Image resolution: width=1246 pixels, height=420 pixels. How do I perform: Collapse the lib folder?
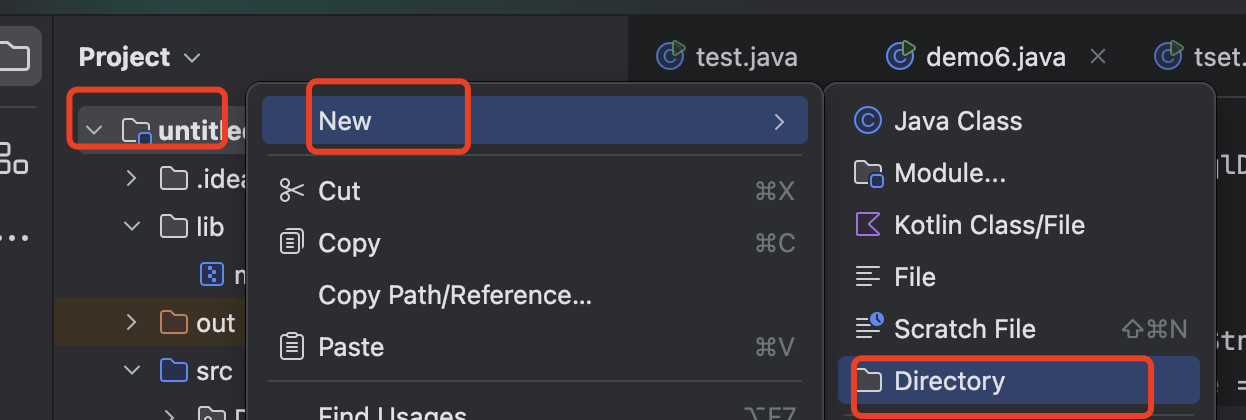coord(131,227)
